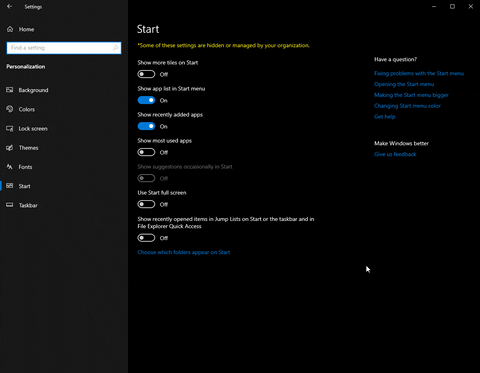480x373 pixels.
Task: Click the Show recently added apps label
Action: pos(170,115)
